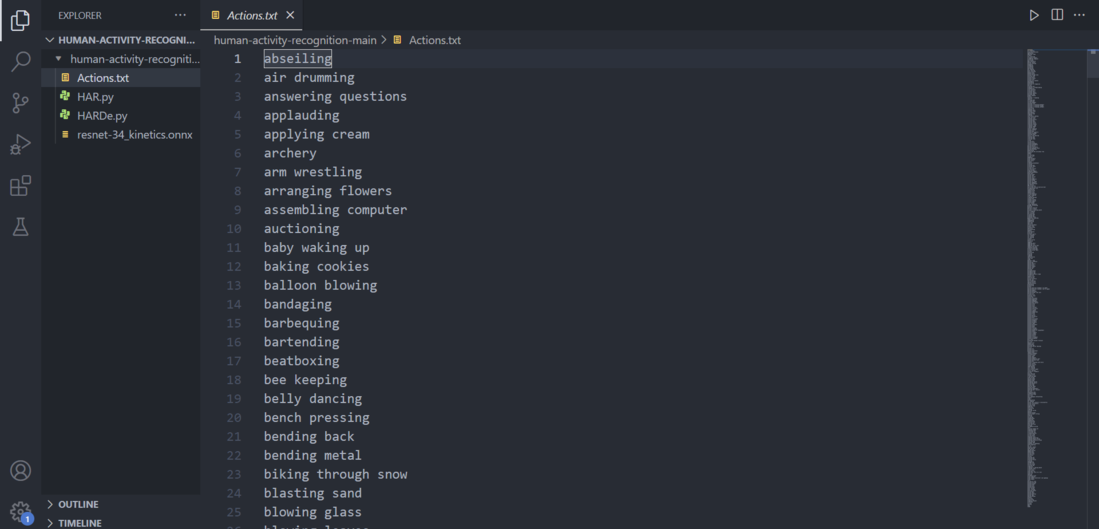The image size is (1099, 529).
Task: Click on 'beatboxing' line
Action: [x=301, y=362]
